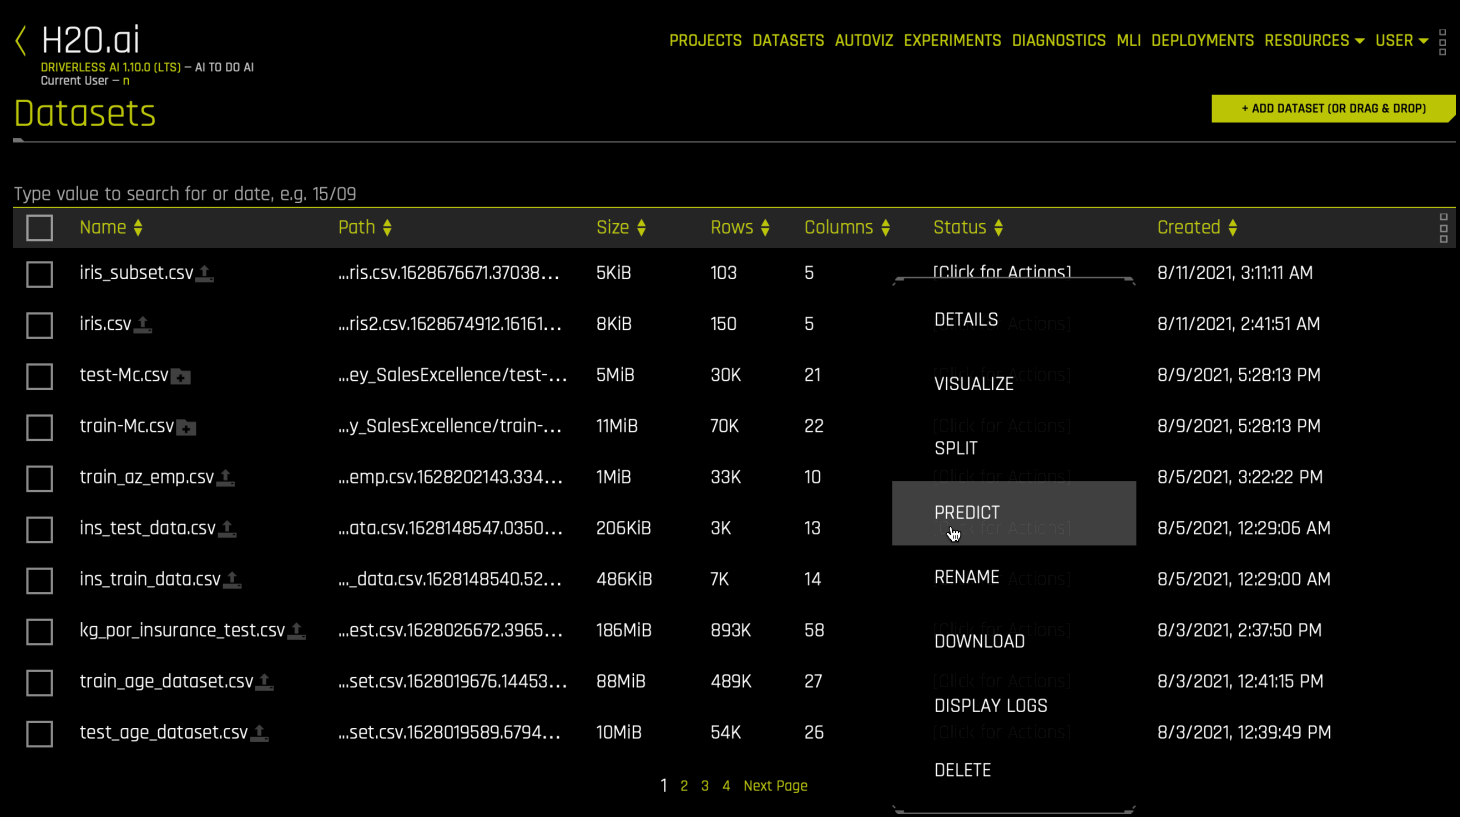Check the ins_test_data.csv row checkbox
The height and width of the screenshot is (817, 1460).
coord(39,529)
